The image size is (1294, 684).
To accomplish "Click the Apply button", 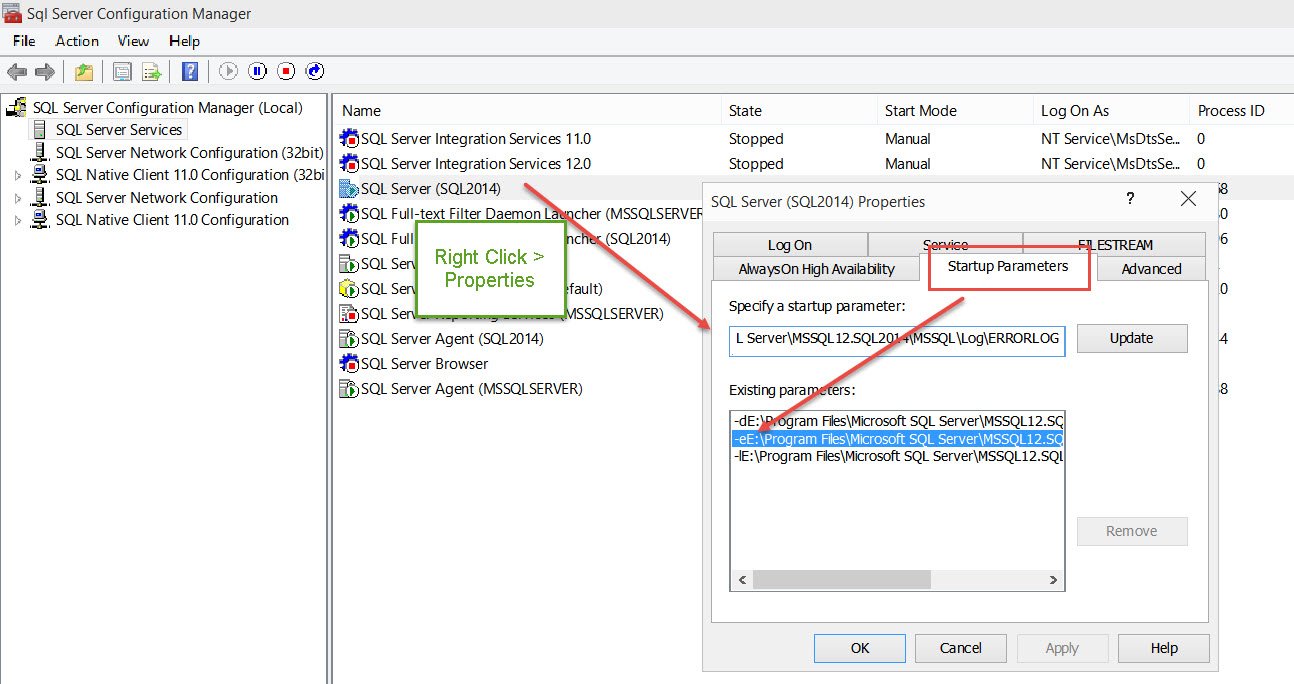I will pos(1062,648).
